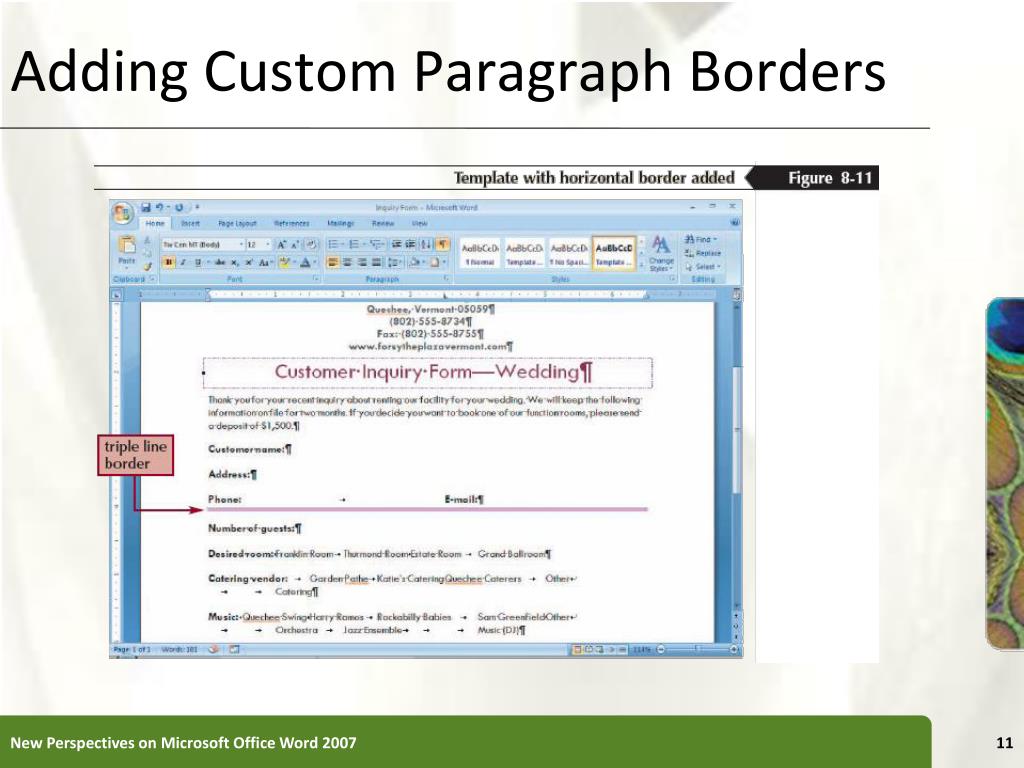The image size is (1024, 768).
Task: Open the Font dialog launcher
Action: tap(316, 279)
